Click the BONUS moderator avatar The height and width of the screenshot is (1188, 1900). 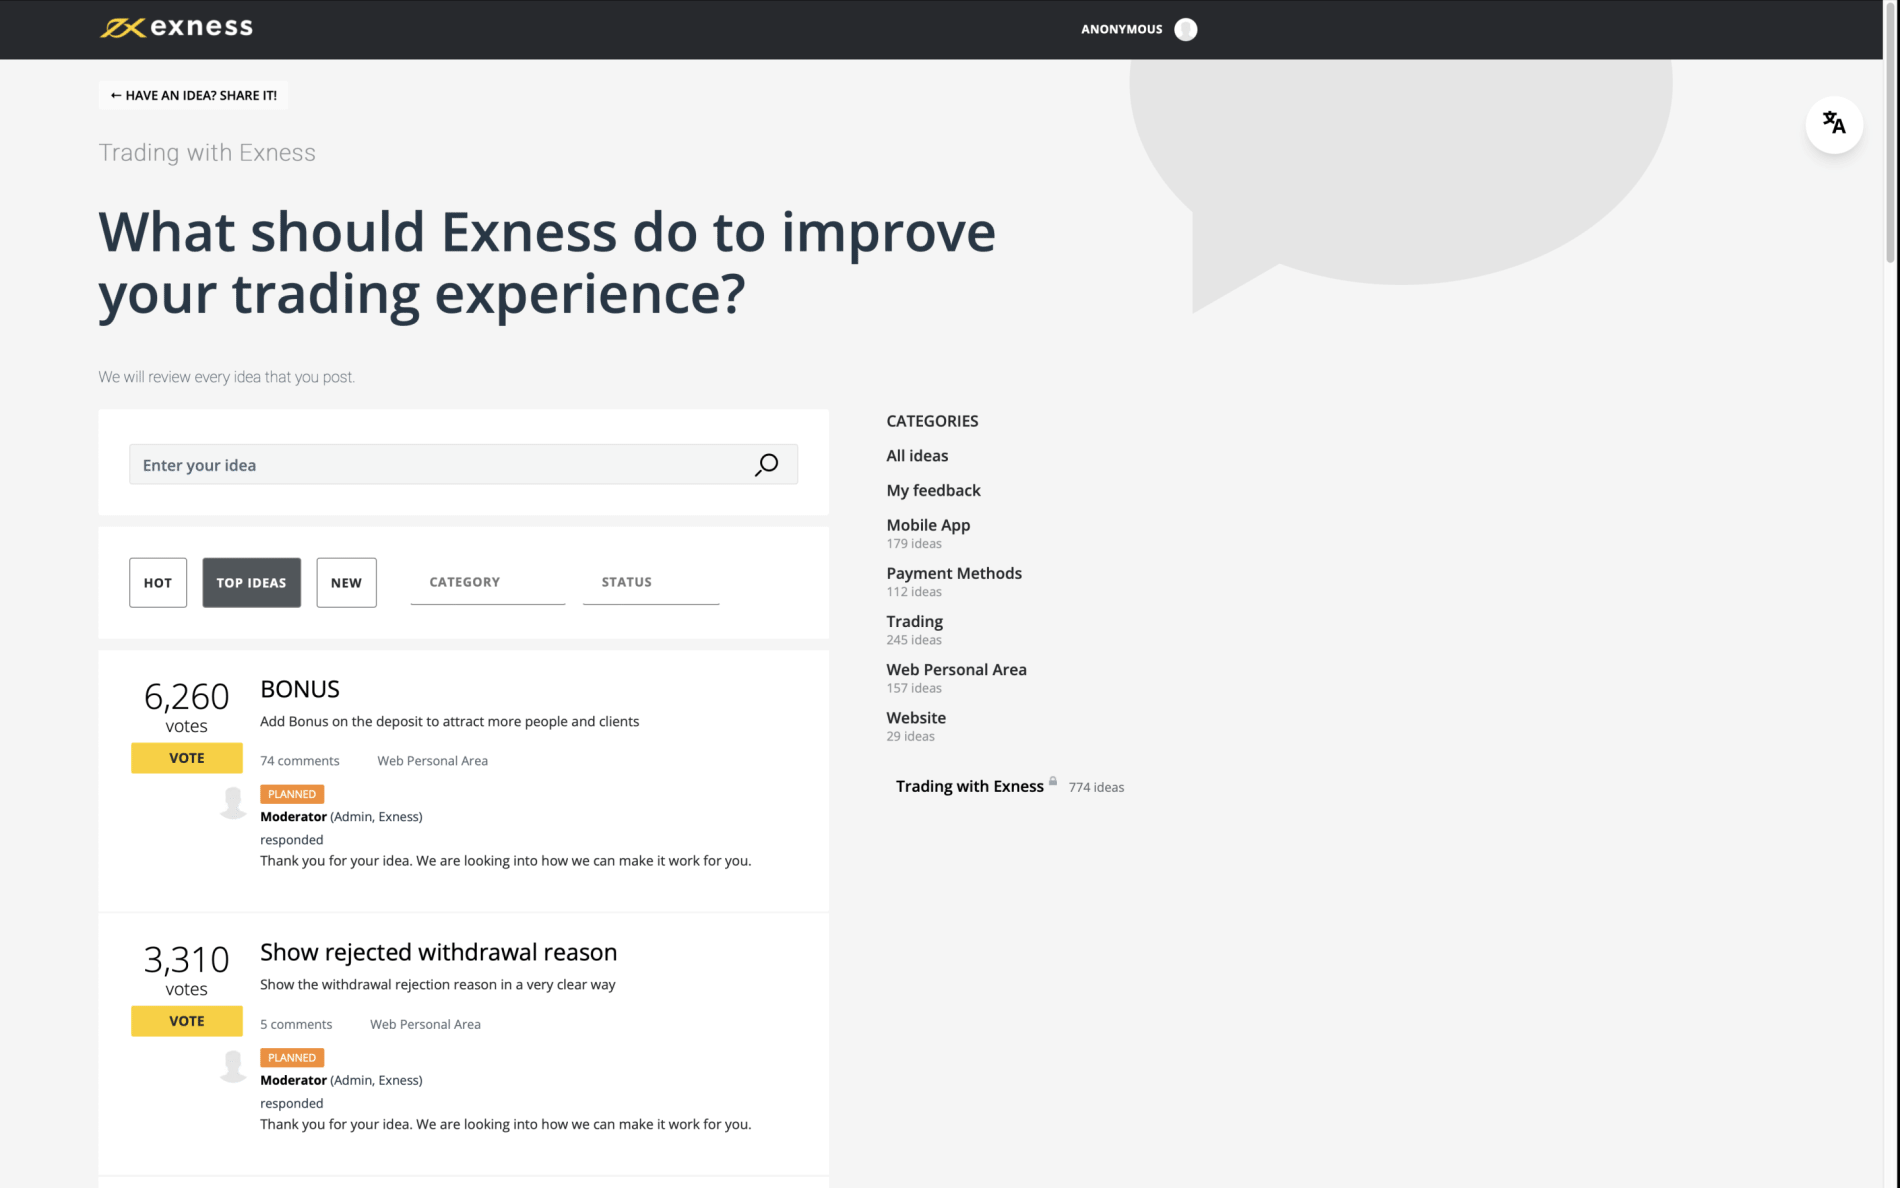coord(233,802)
